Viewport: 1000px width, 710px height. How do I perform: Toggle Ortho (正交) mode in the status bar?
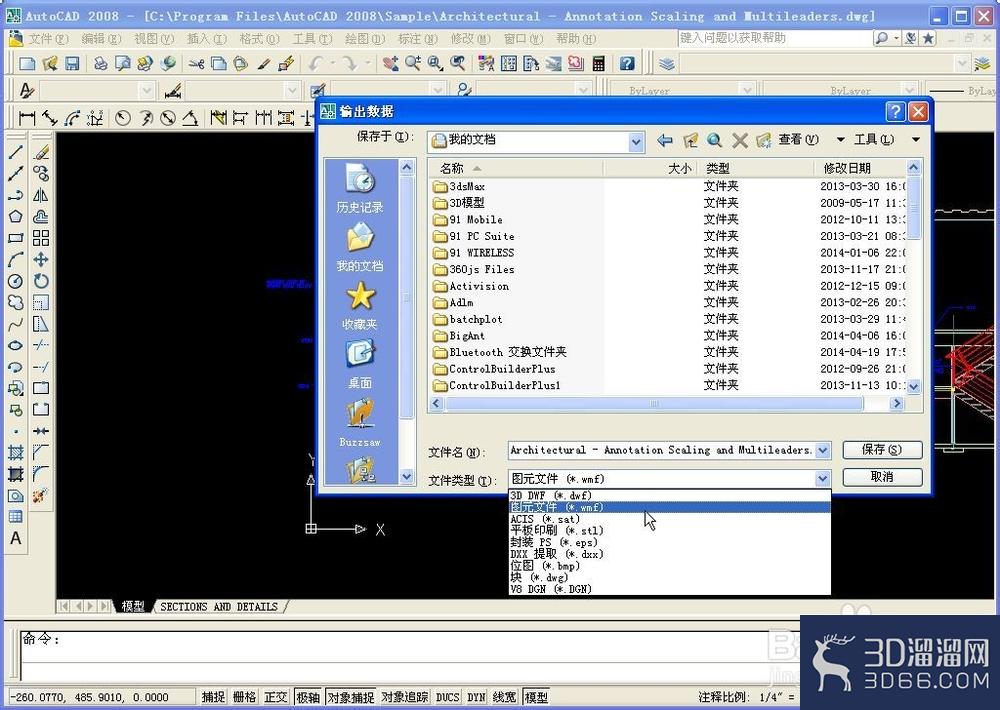click(x=276, y=697)
